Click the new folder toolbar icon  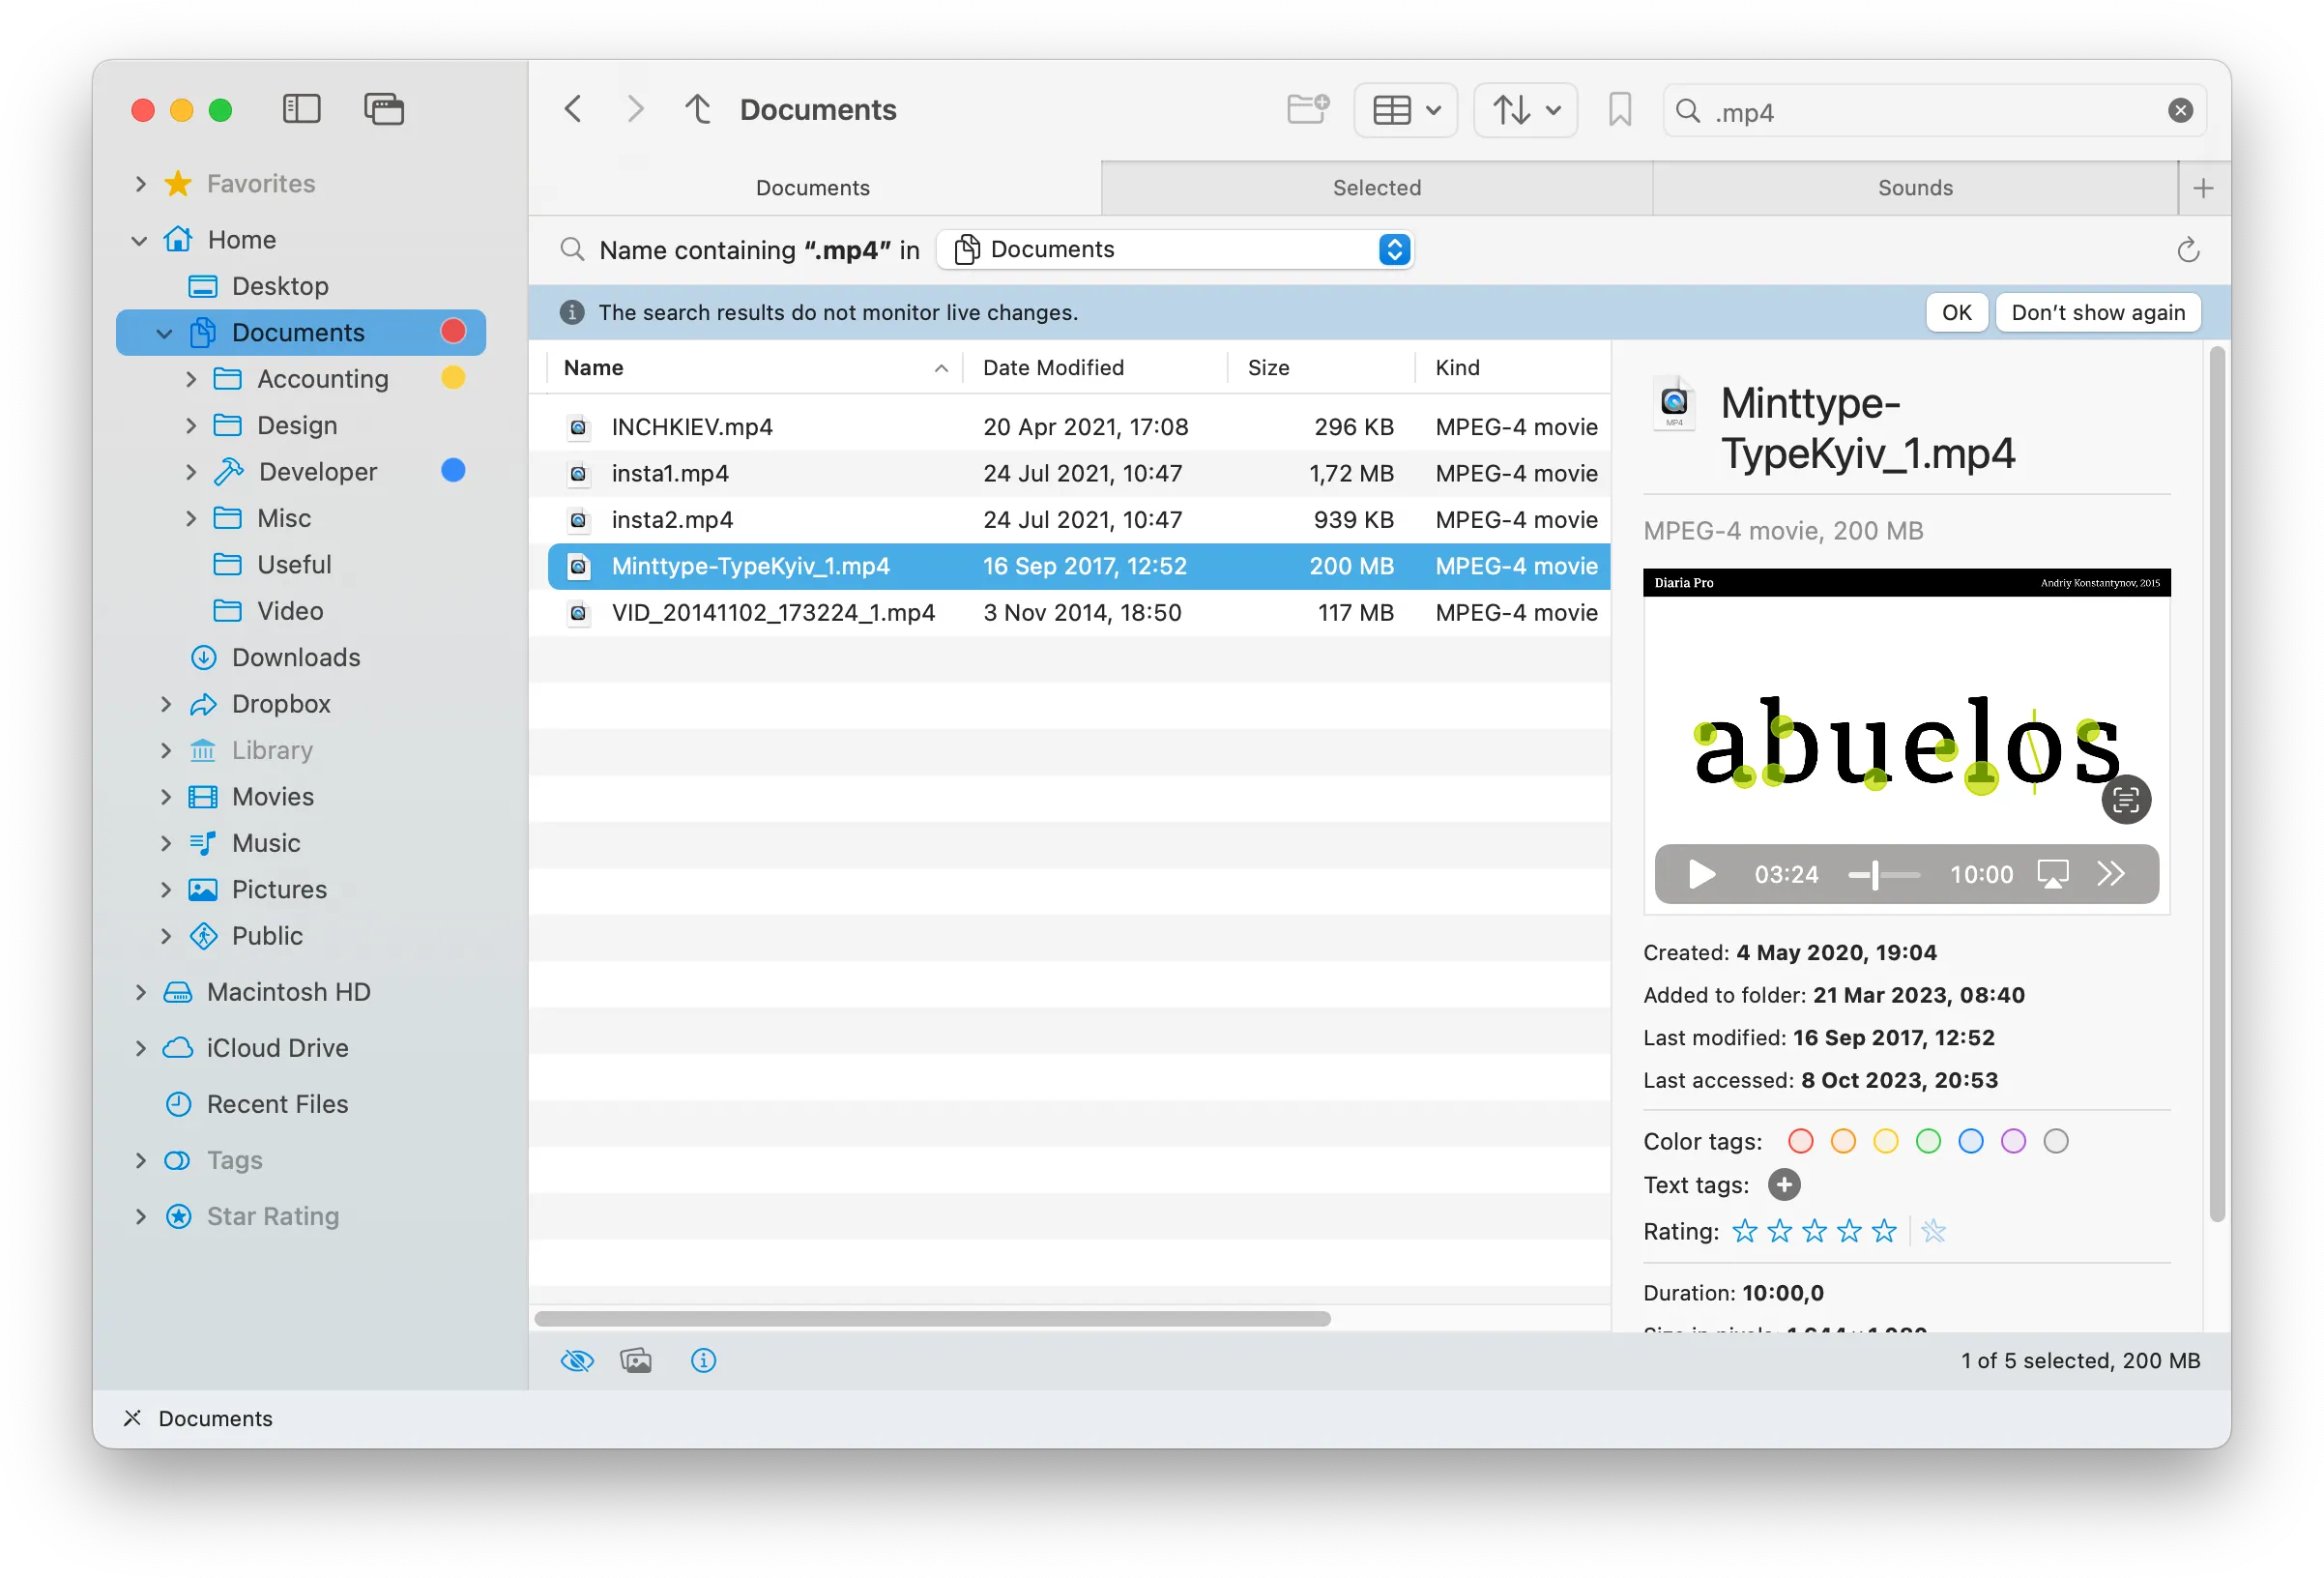pos(1307,109)
